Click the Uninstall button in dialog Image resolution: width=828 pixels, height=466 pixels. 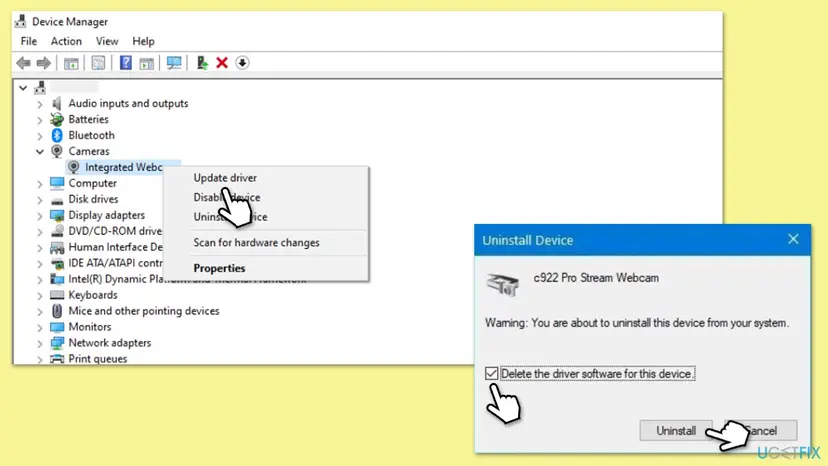pos(676,431)
